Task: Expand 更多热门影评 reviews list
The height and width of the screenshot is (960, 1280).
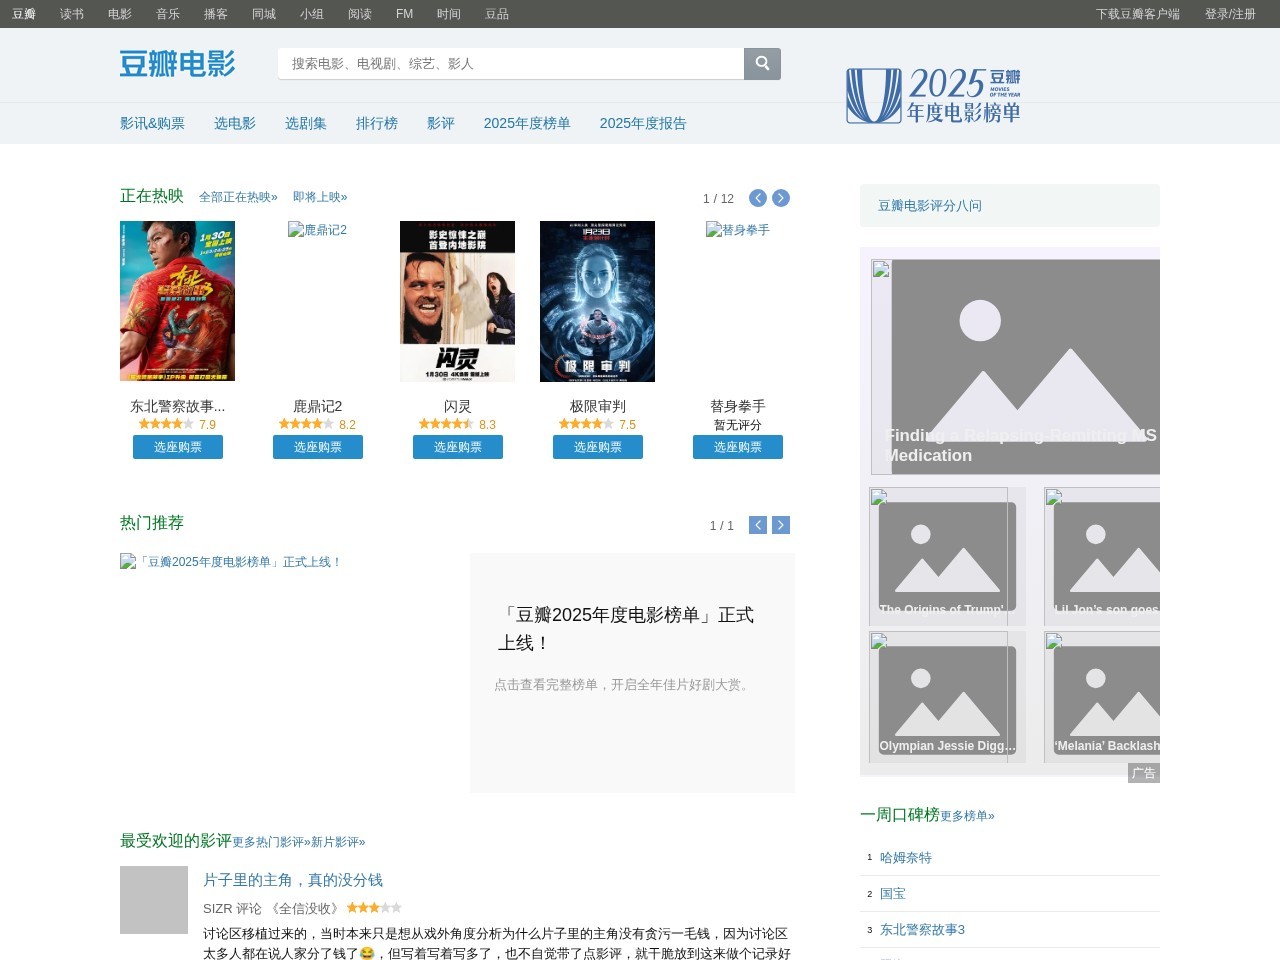Action: pos(271,842)
